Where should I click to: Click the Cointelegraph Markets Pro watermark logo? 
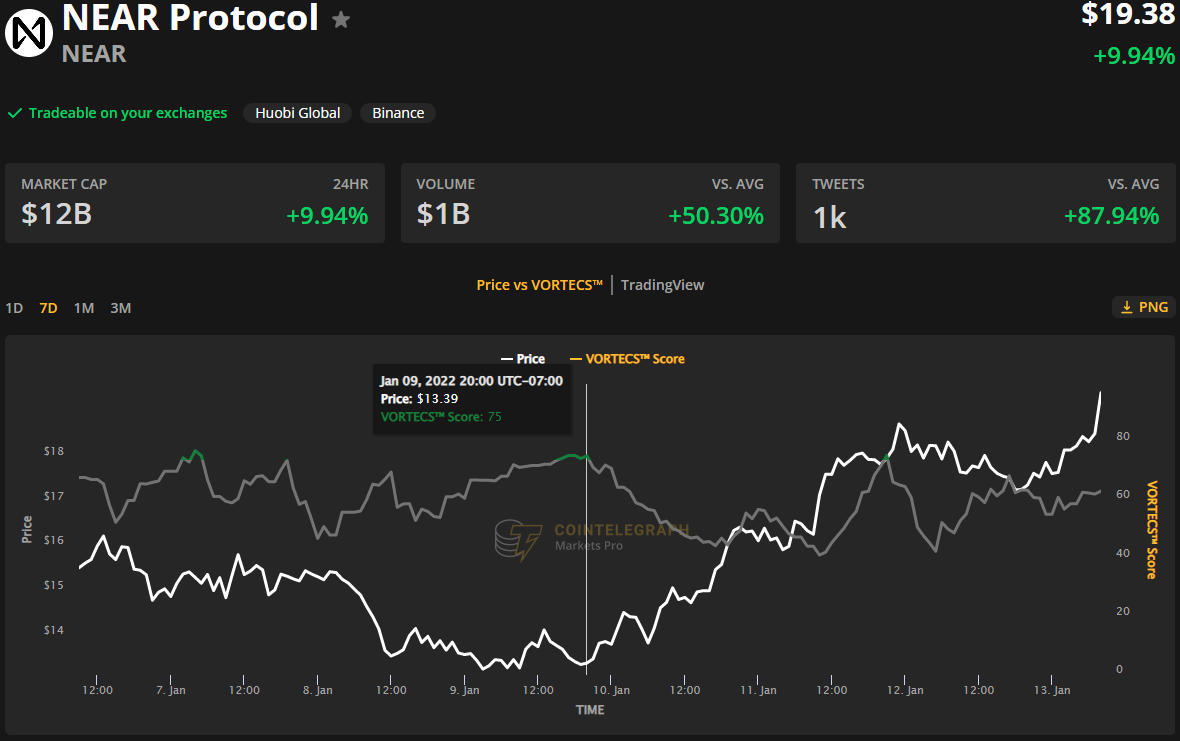[518, 540]
